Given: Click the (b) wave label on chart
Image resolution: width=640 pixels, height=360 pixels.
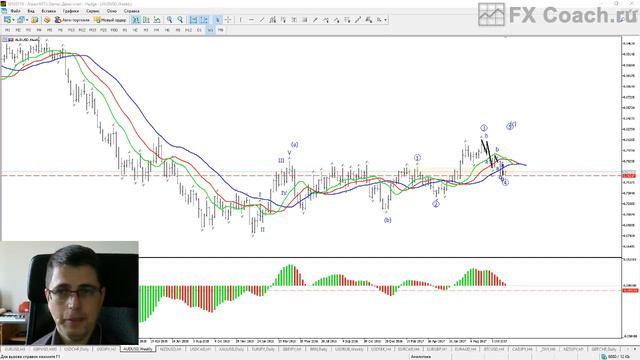Looking at the screenshot, I should click(387, 220).
